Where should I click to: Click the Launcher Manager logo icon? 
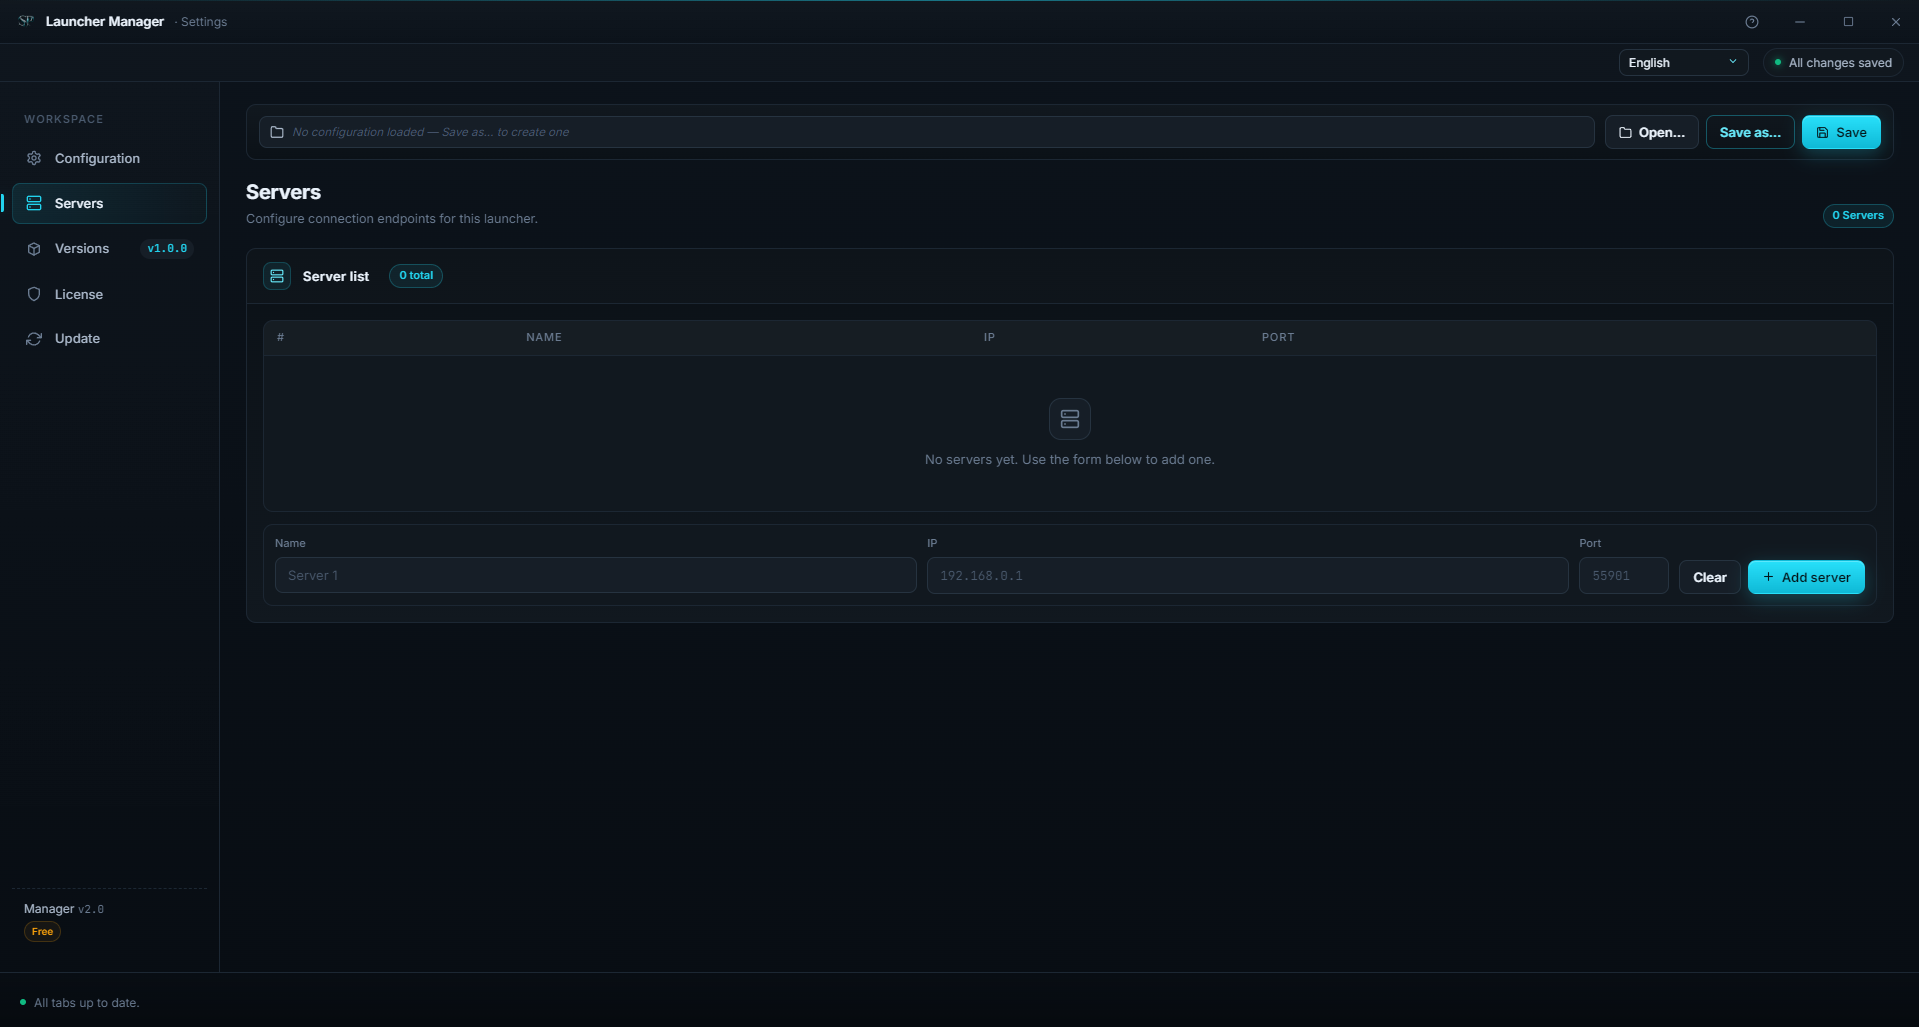pos(26,21)
